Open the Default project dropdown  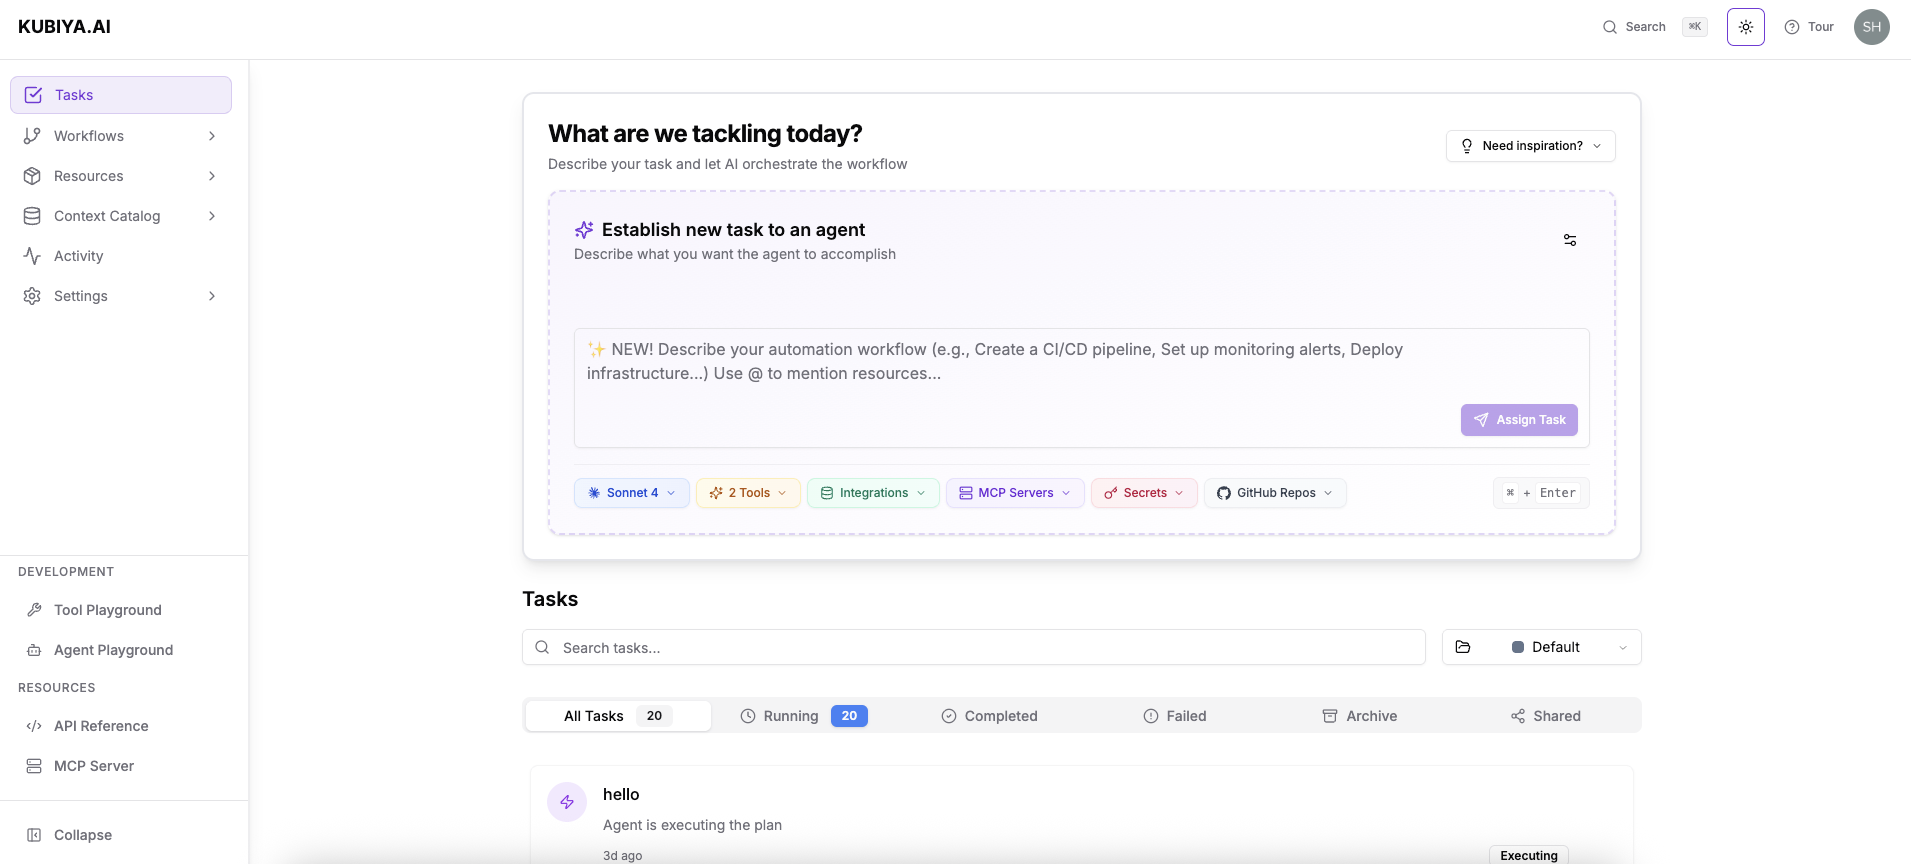[1542, 647]
